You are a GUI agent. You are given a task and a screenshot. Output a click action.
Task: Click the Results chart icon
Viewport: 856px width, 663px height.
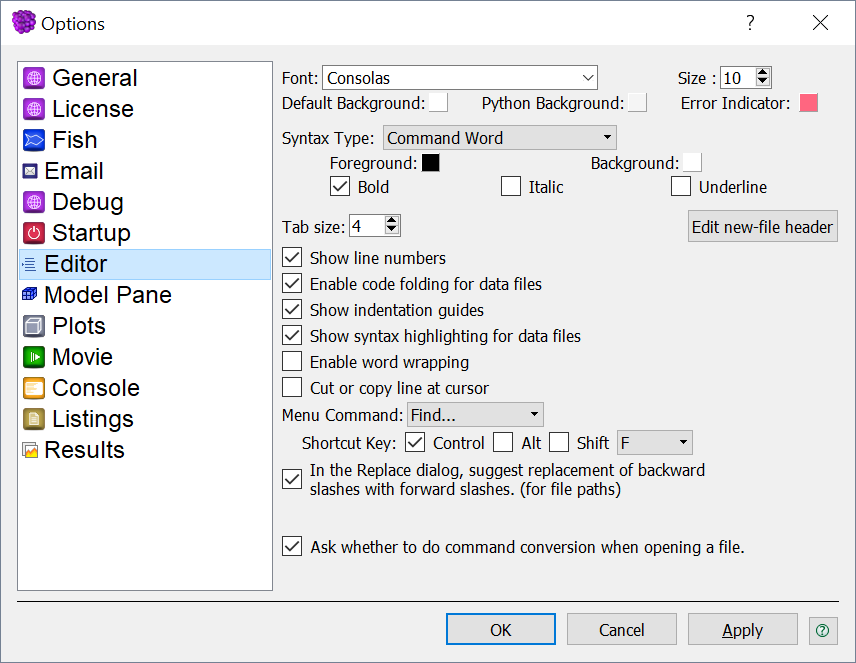click(x=30, y=450)
